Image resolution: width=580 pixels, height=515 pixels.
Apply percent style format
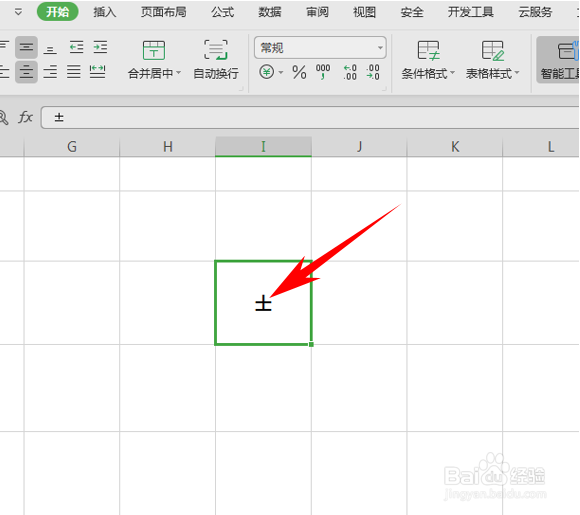click(299, 72)
